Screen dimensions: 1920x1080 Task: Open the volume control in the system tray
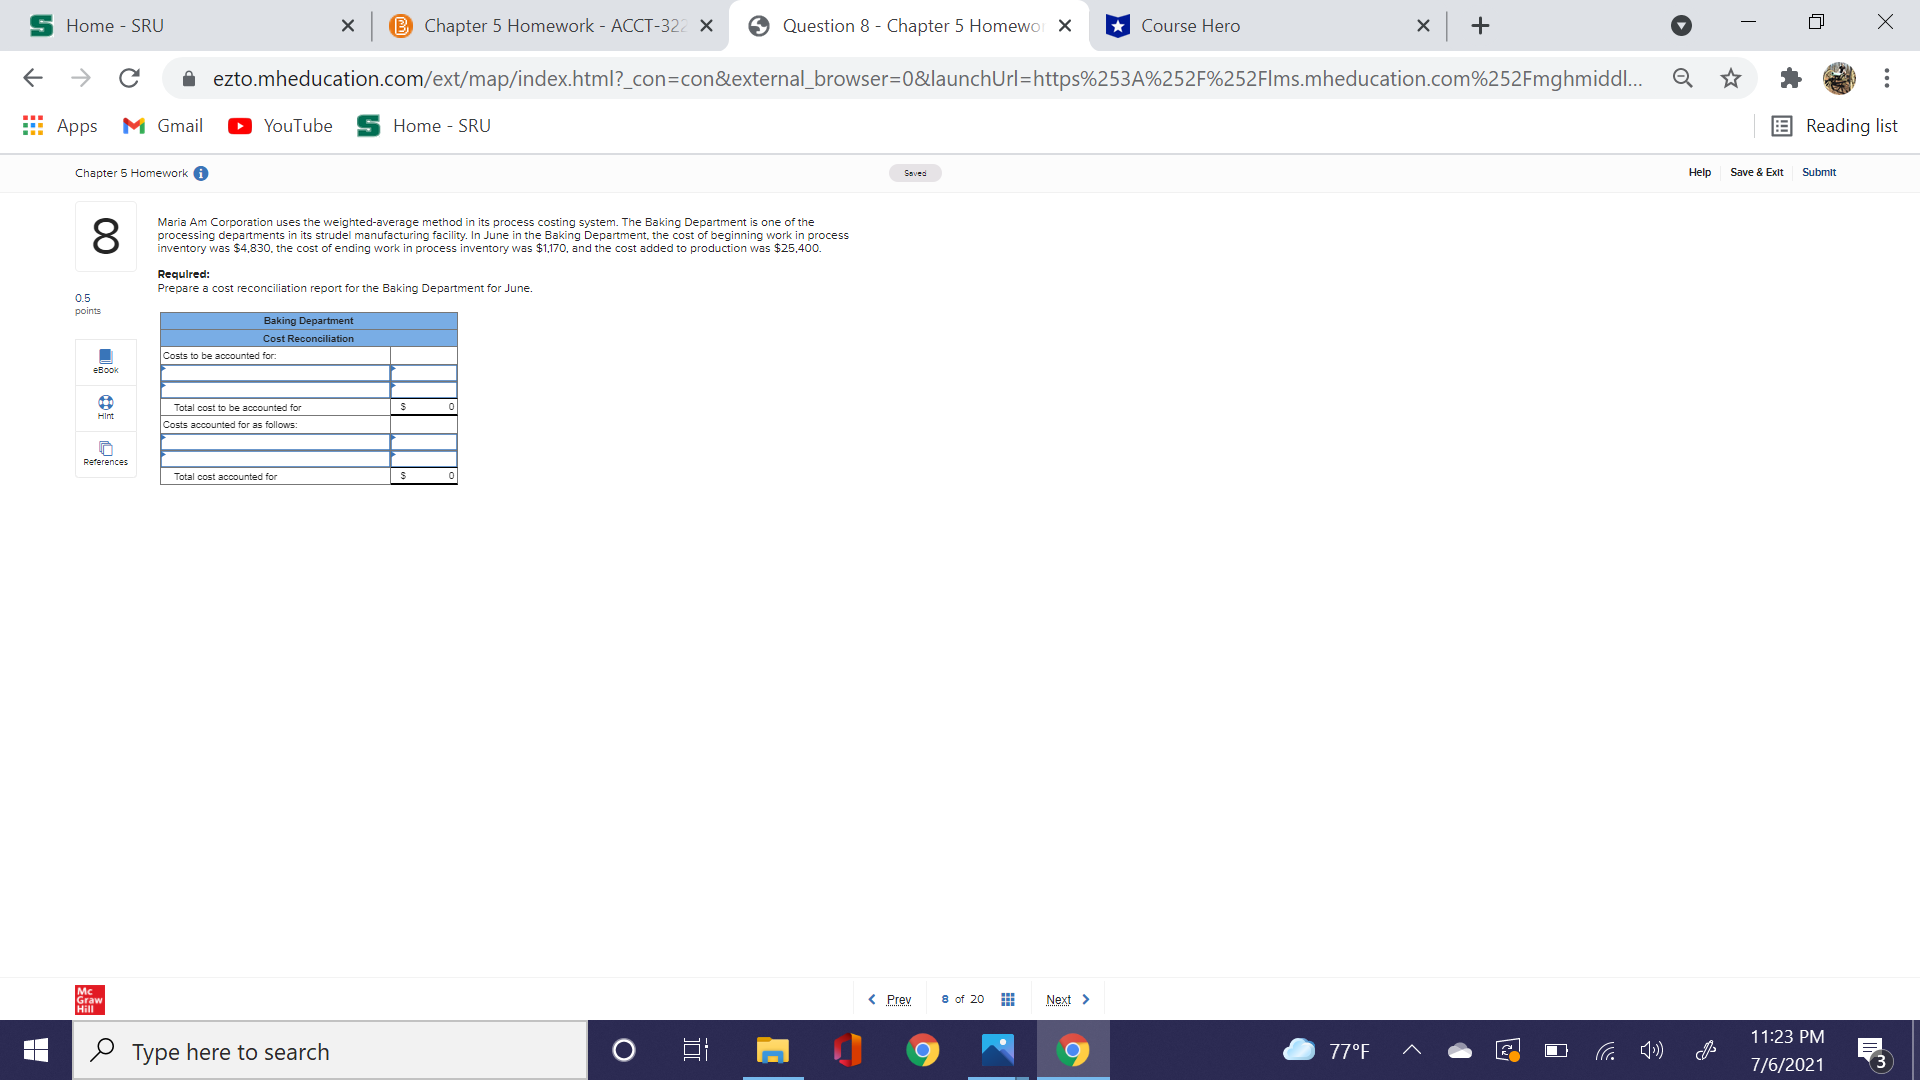point(1652,1050)
